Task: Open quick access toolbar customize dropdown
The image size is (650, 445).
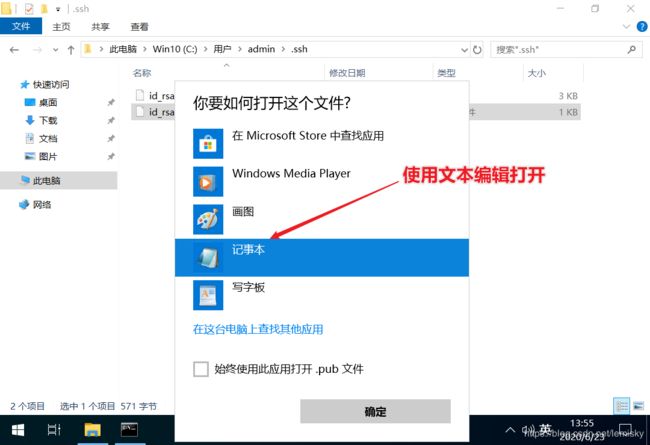Action: tap(58, 9)
